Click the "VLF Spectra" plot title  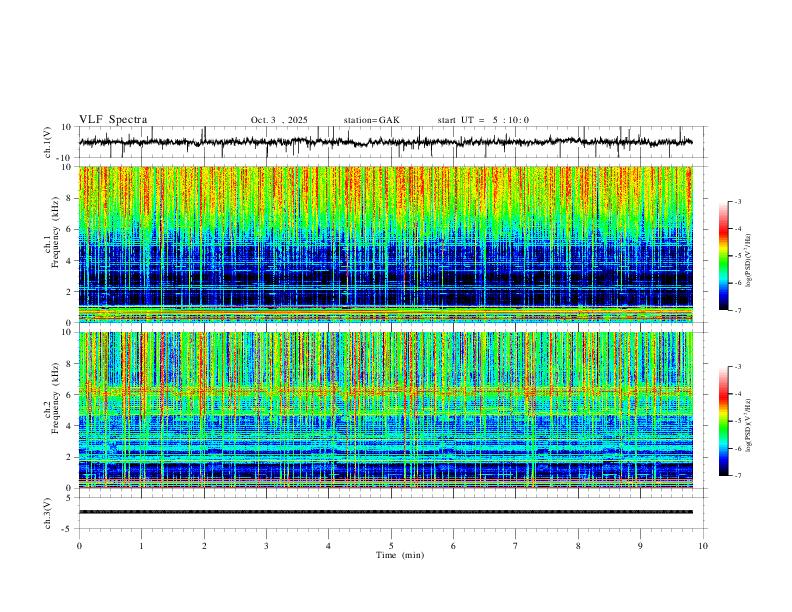(x=113, y=120)
